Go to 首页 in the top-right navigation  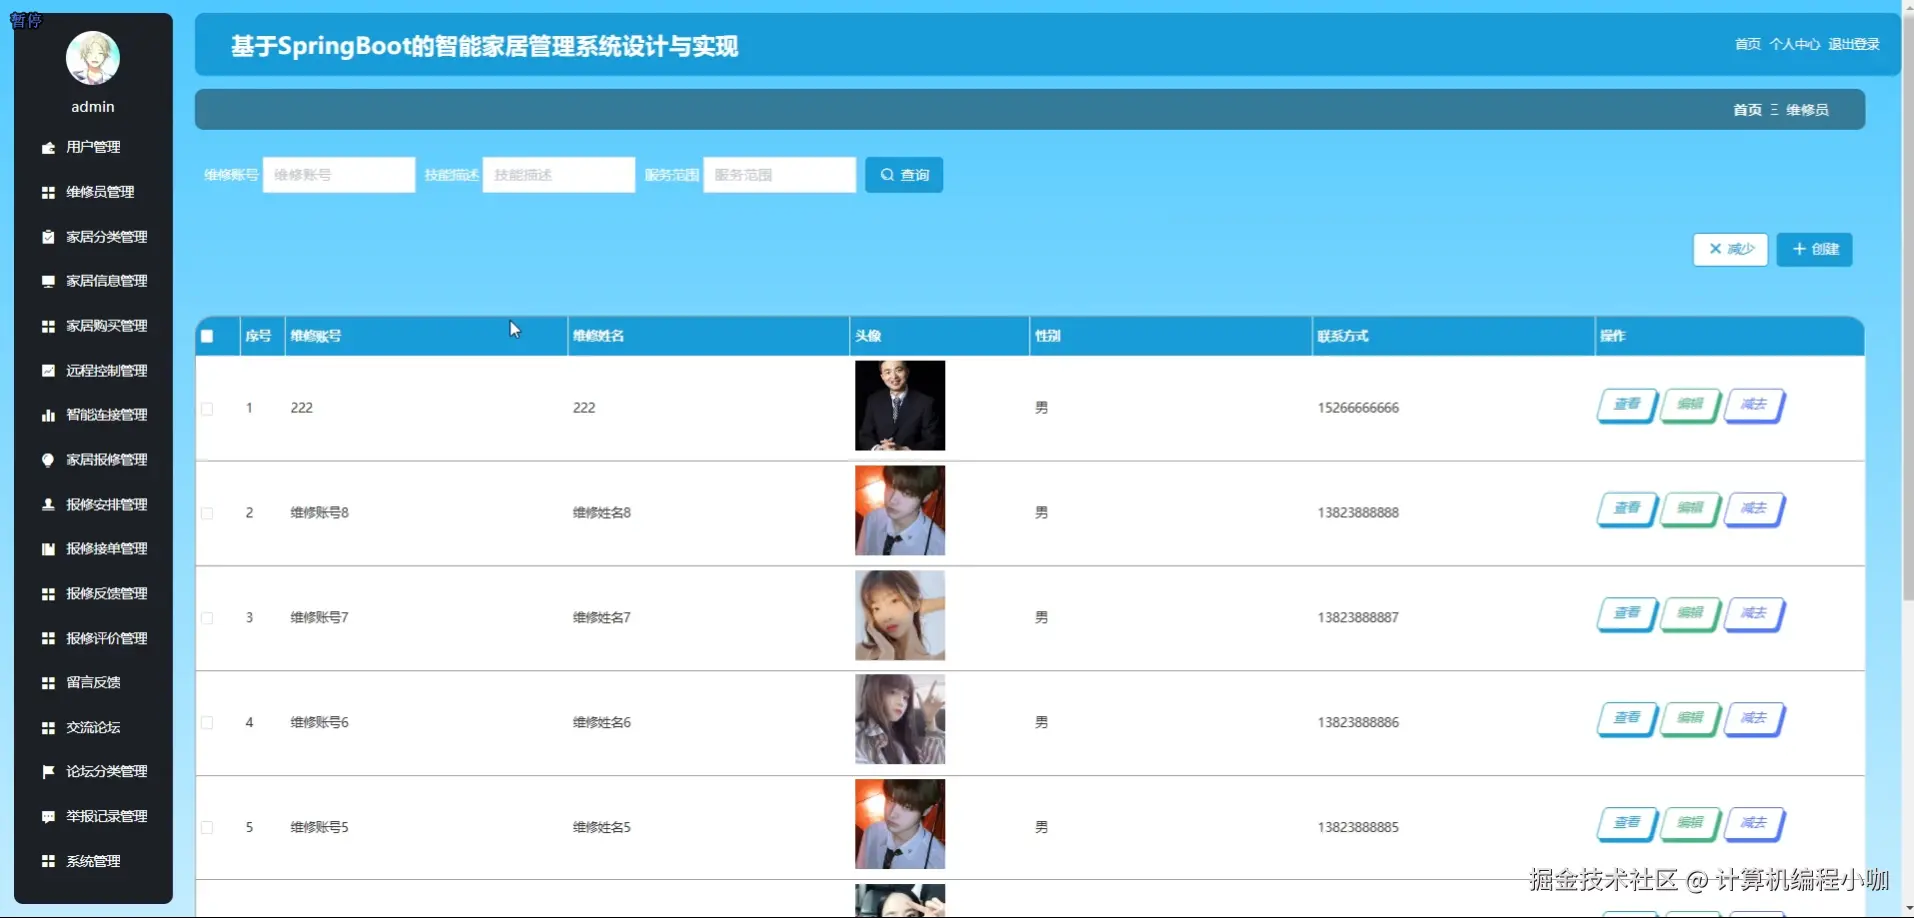[1748, 44]
